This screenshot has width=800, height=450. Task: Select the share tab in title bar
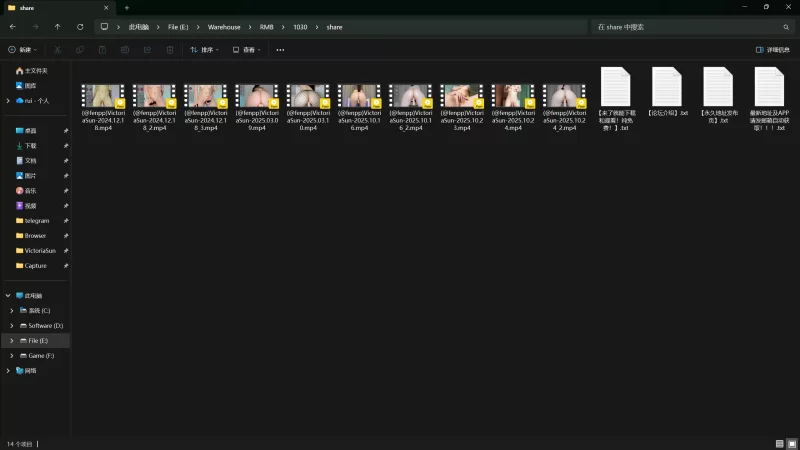click(x=40, y=7)
